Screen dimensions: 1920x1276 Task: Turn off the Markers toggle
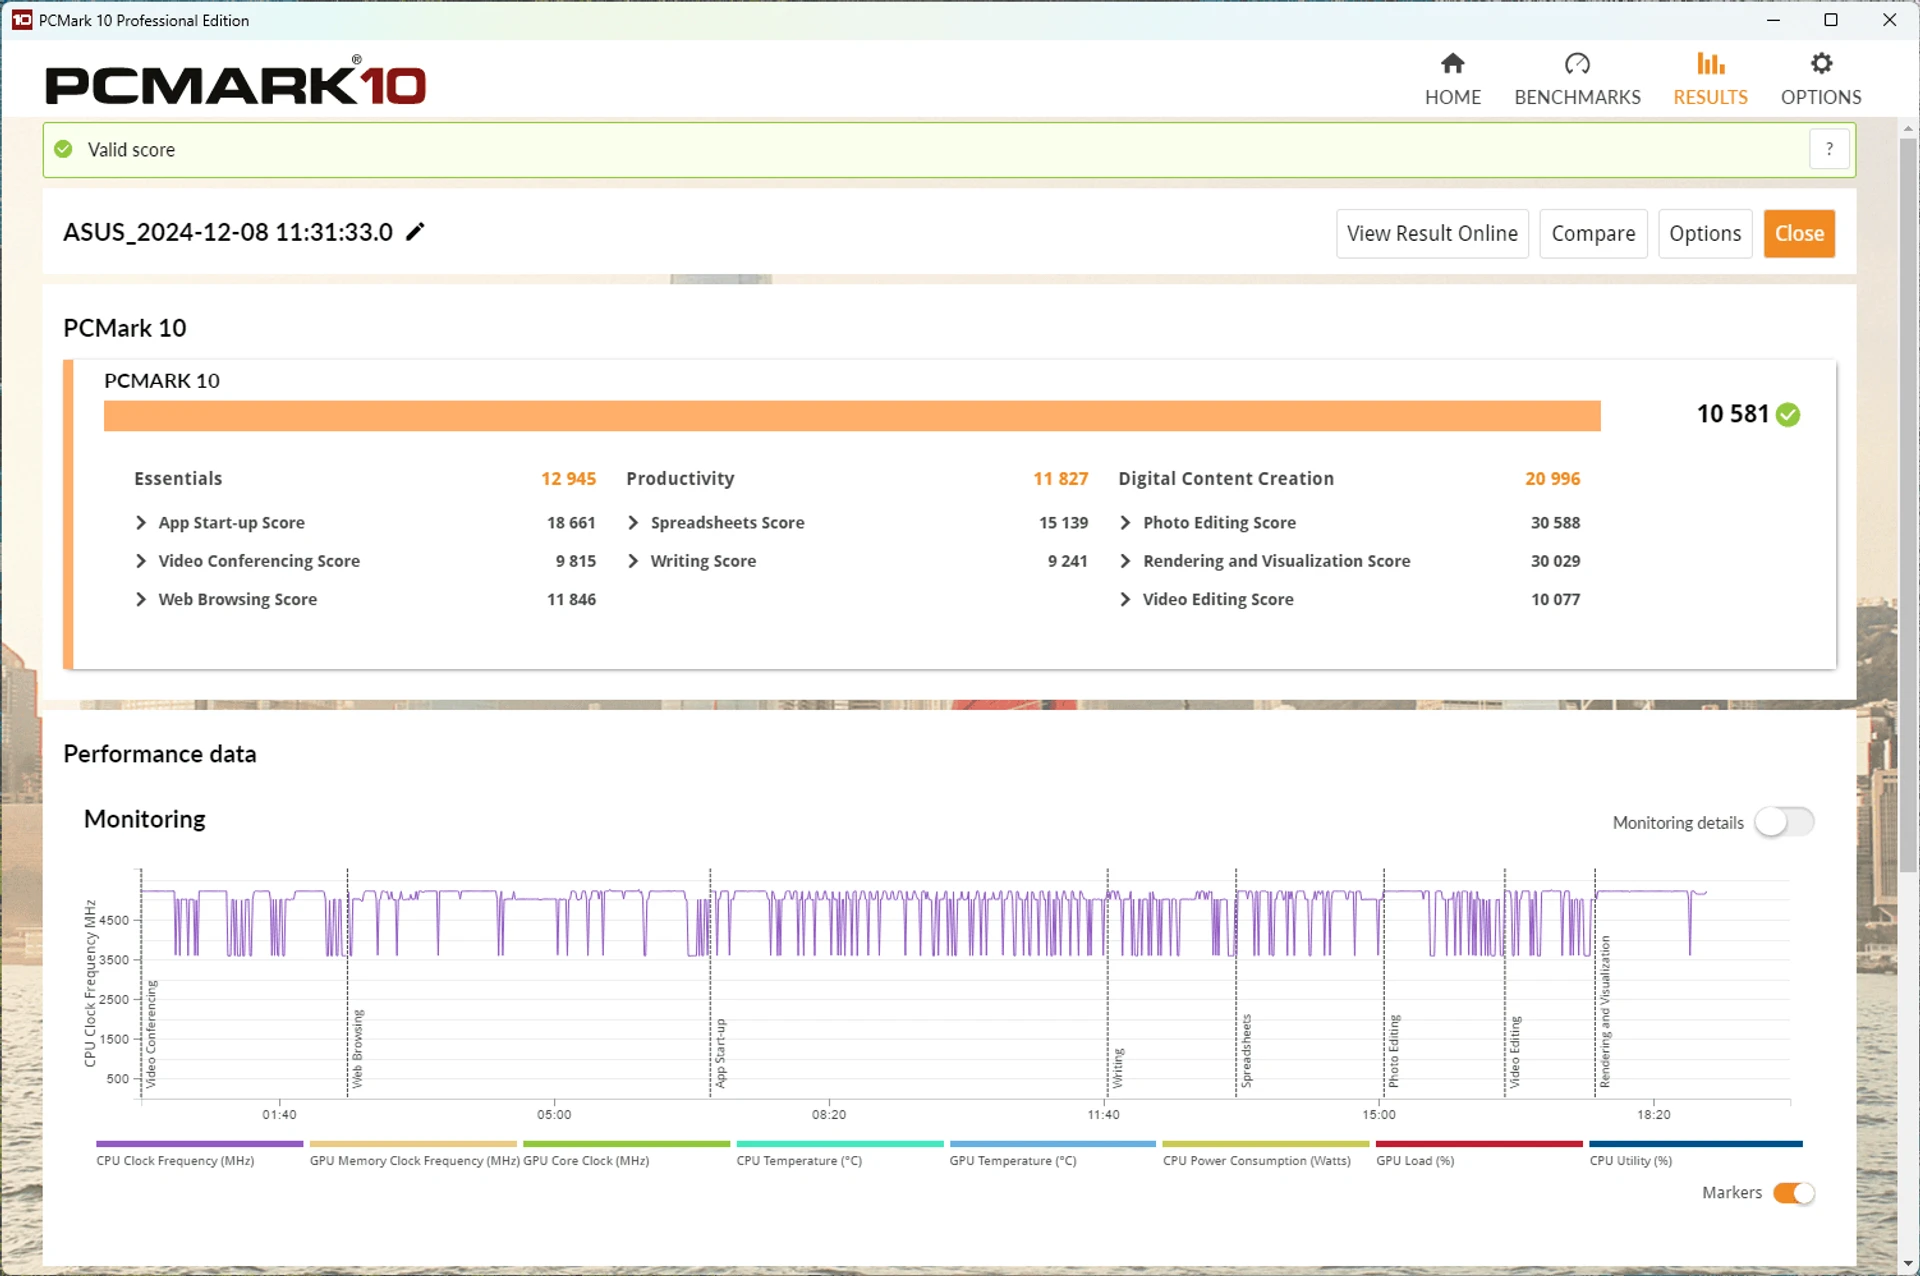click(1794, 1193)
